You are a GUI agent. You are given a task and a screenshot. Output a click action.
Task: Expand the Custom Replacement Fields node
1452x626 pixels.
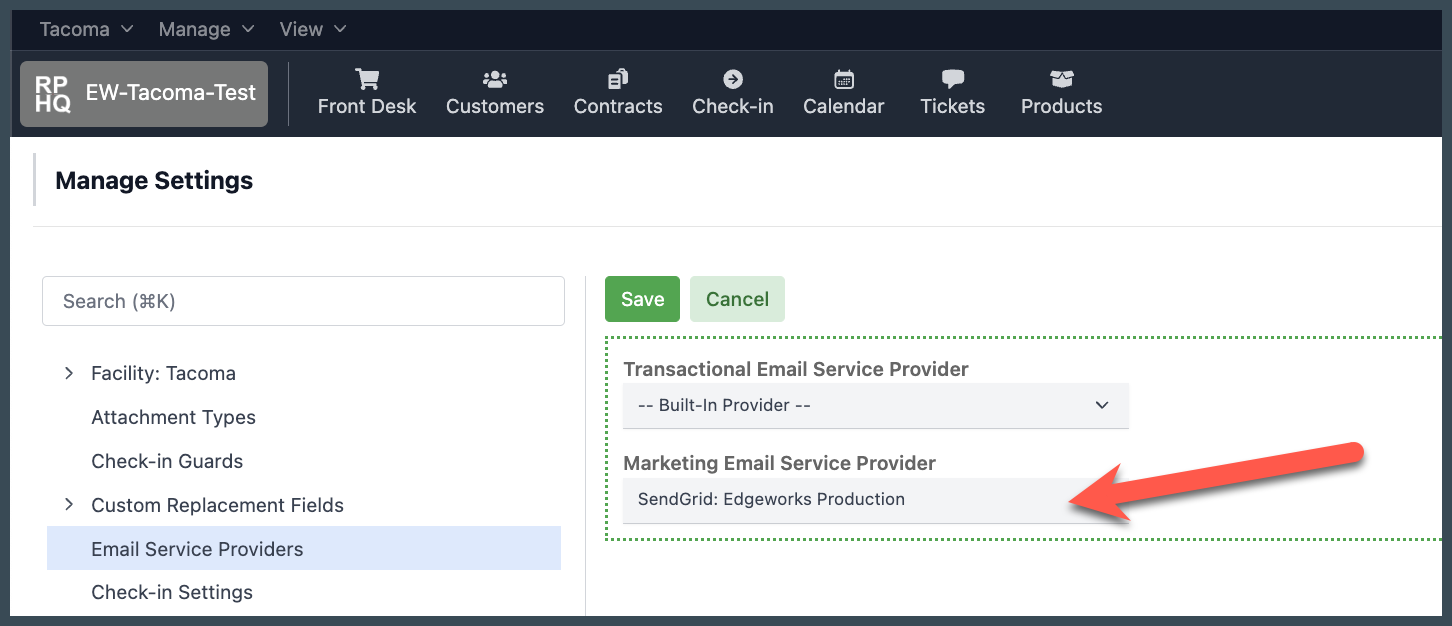[x=69, y=505]
